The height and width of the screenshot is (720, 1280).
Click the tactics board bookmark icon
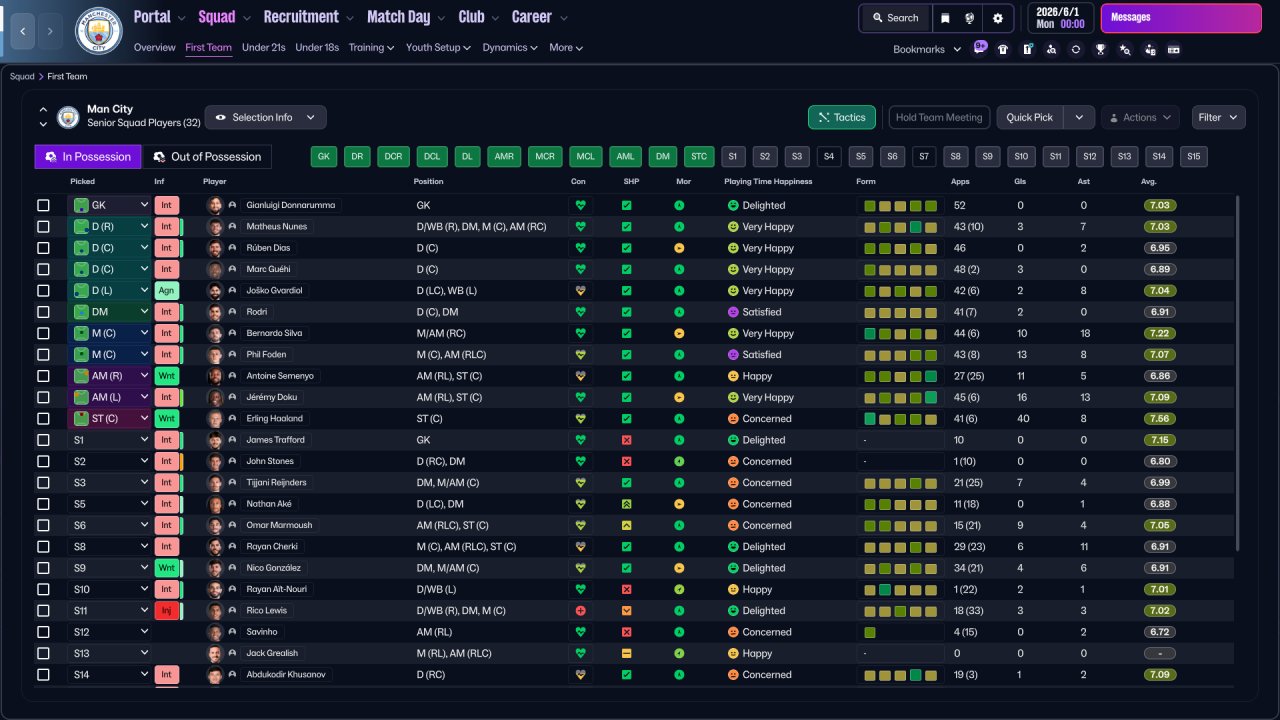(1027, 49)
